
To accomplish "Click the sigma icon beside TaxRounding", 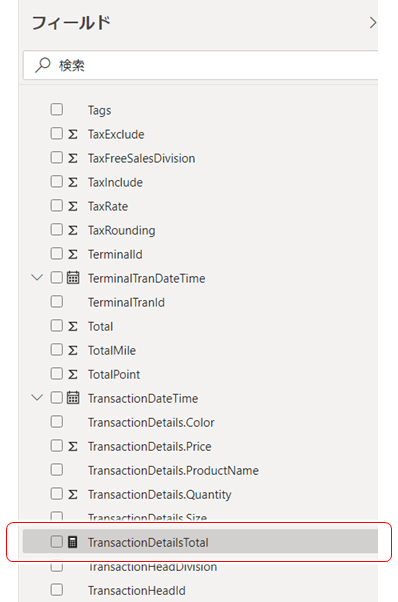I will pyautogui.click(x=73, y=230).
